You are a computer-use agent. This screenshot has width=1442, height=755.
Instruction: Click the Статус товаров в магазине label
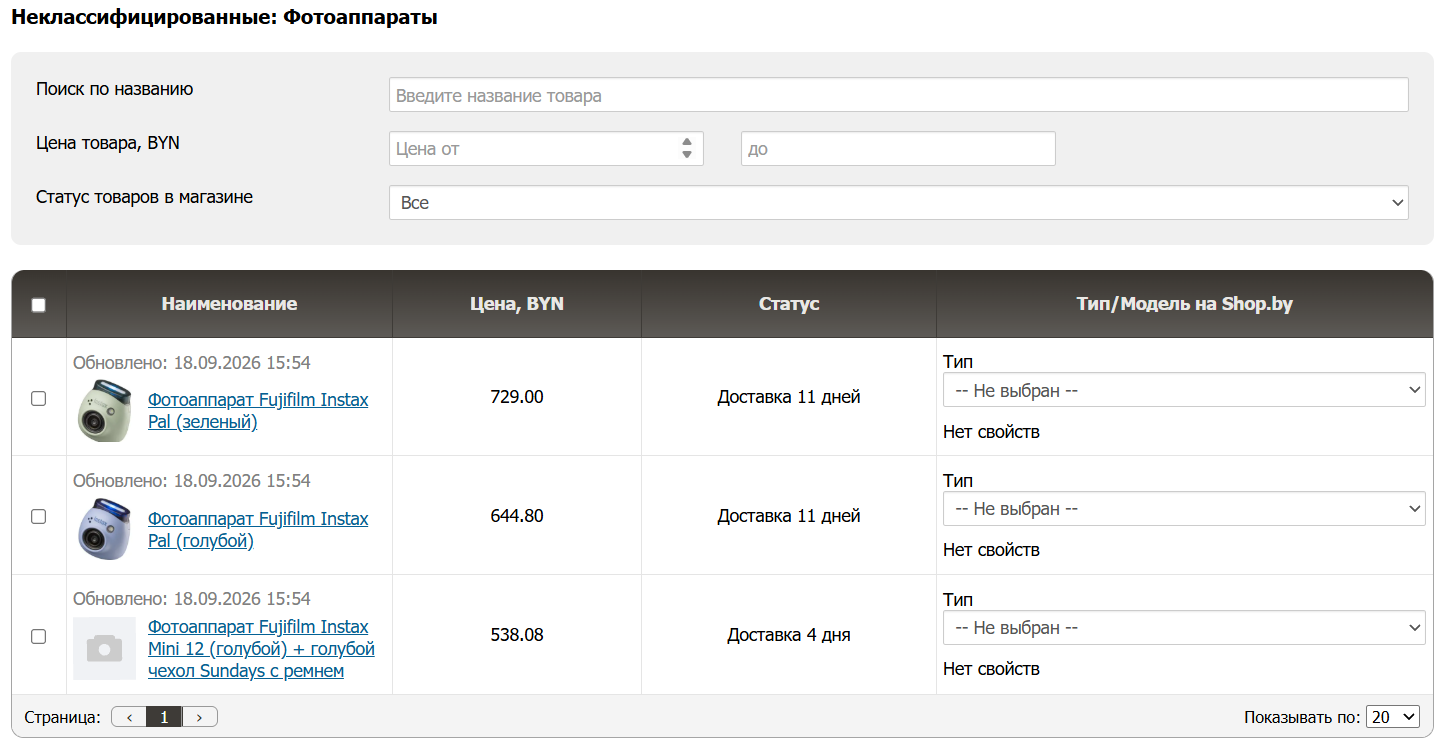(144, 197)
